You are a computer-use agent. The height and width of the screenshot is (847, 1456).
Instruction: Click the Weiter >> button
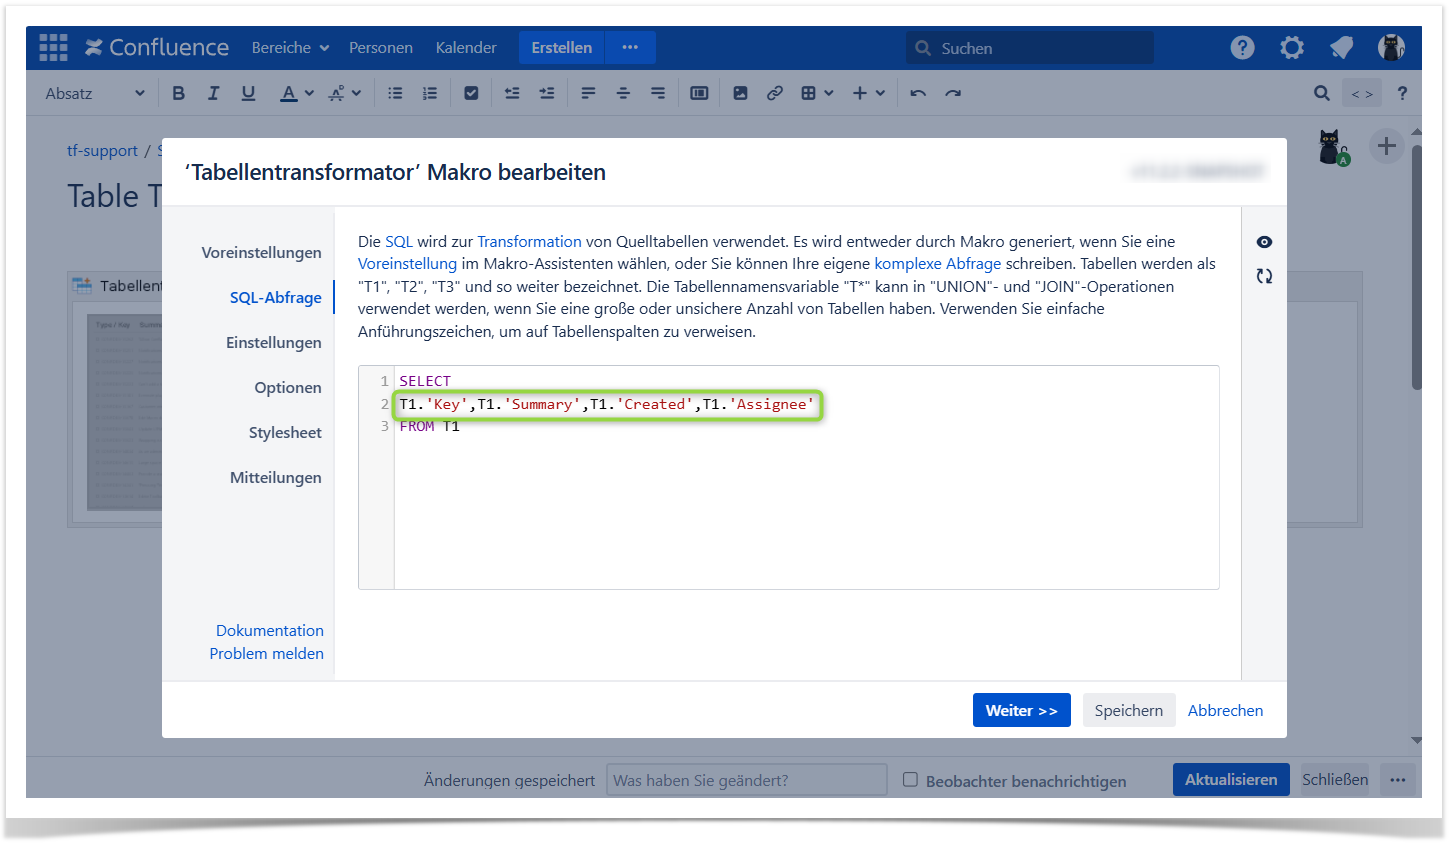coord(1021,710)
